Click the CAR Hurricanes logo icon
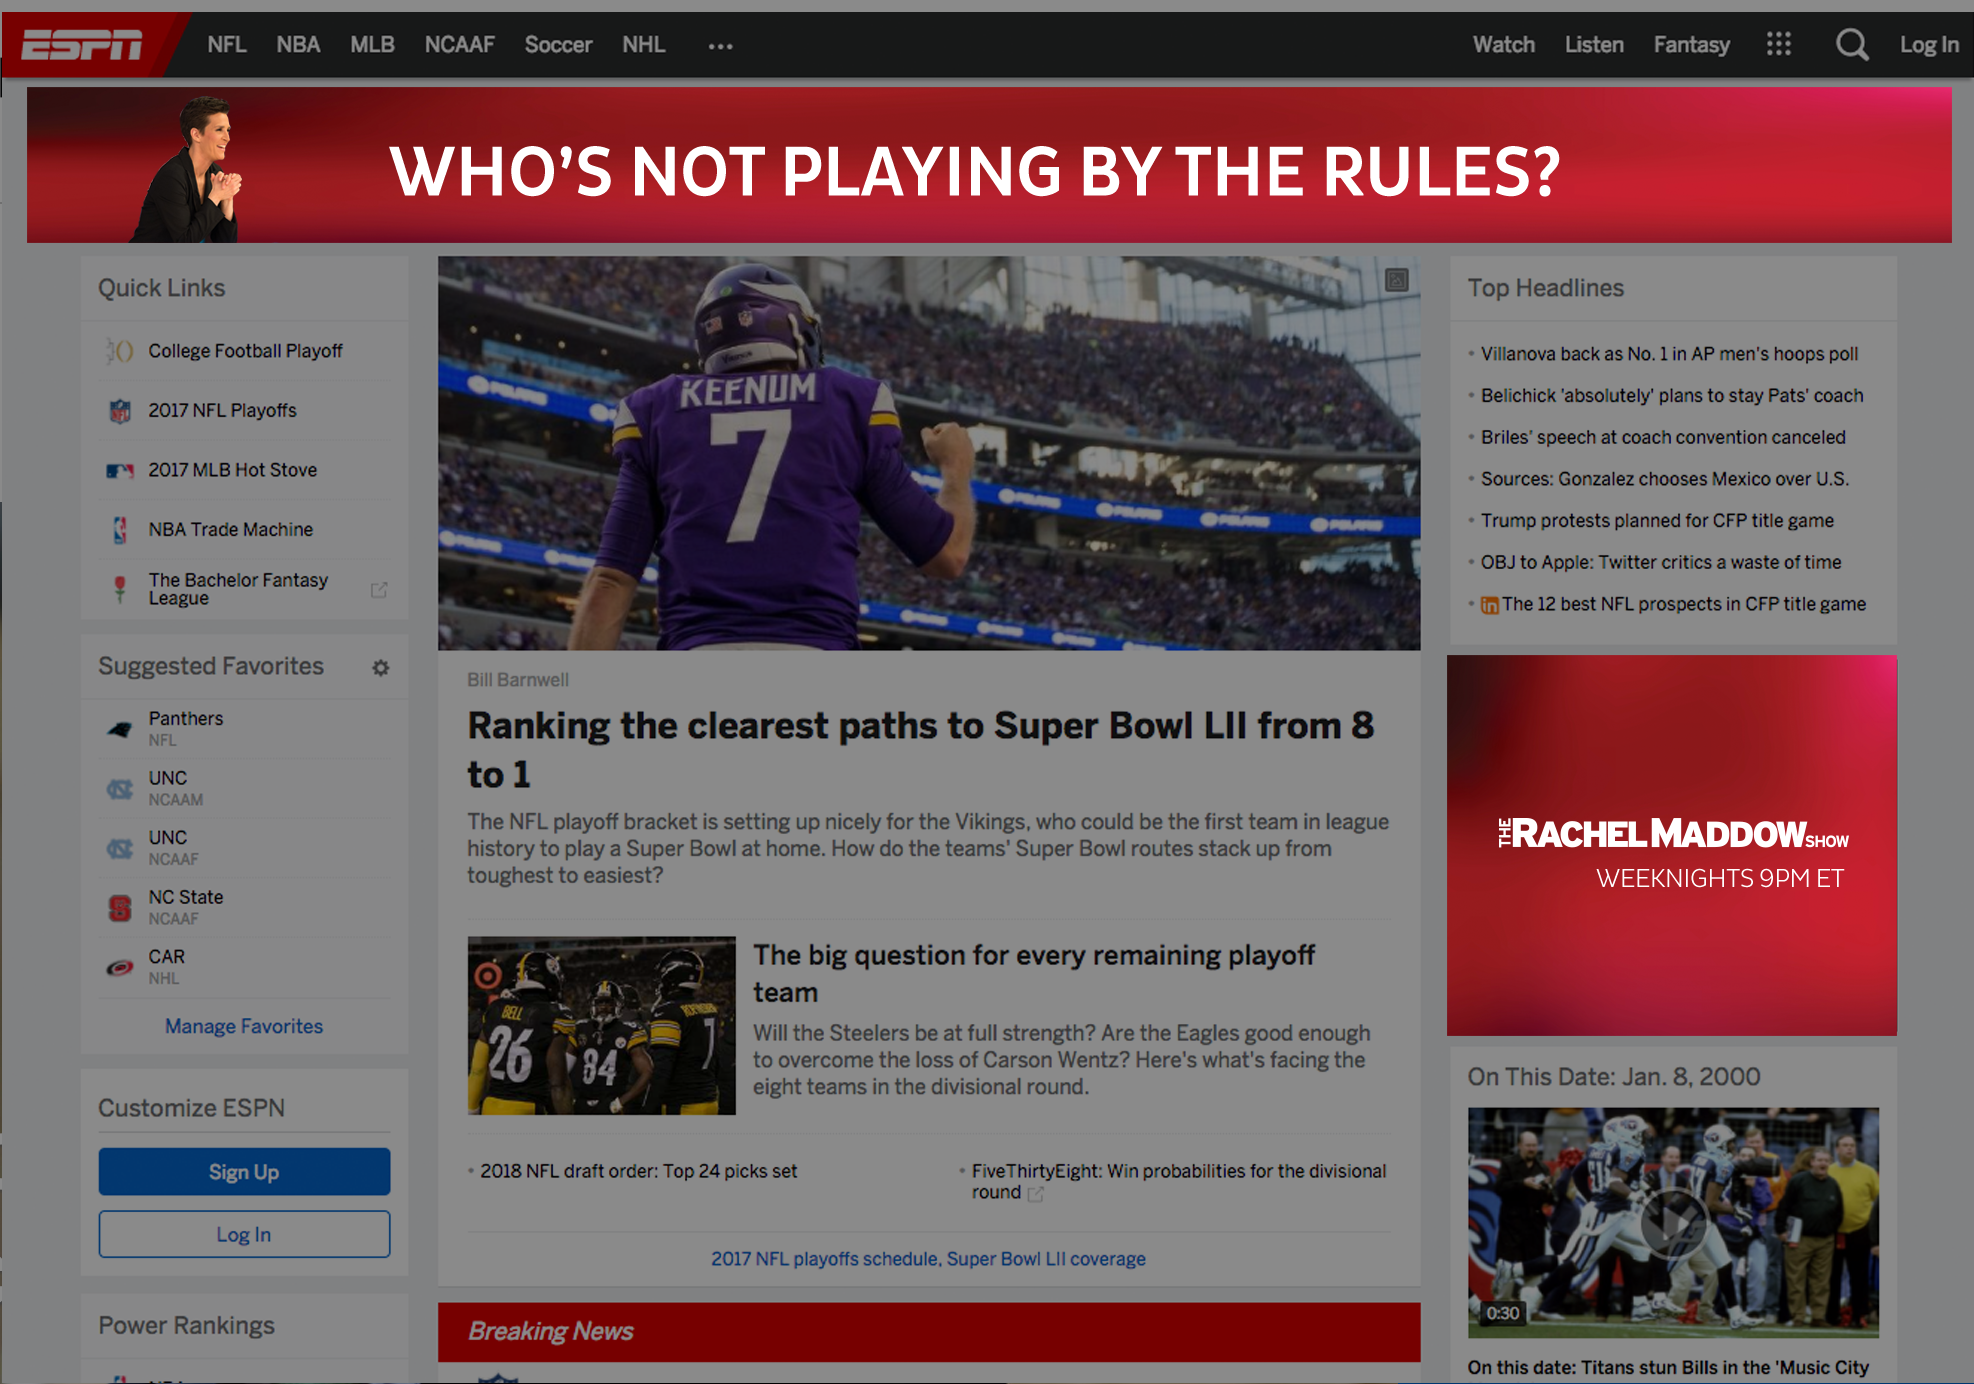This screenshot has width=1974, height=1384. pos(120,967)
